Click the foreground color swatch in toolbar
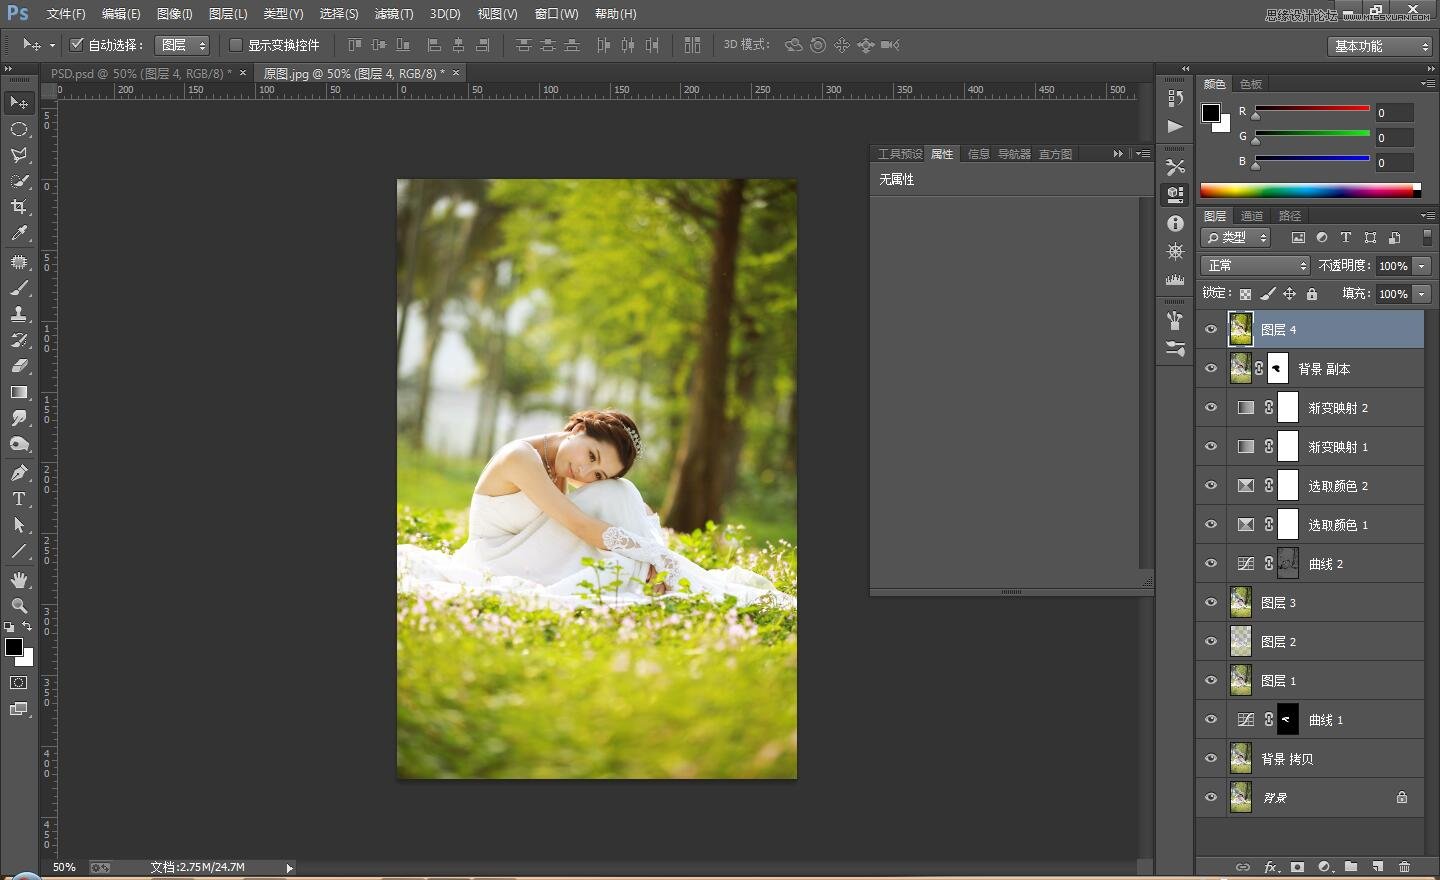The height and width of the screenshot is (880, 1440). pyautogui.click(x=14, y=647)
